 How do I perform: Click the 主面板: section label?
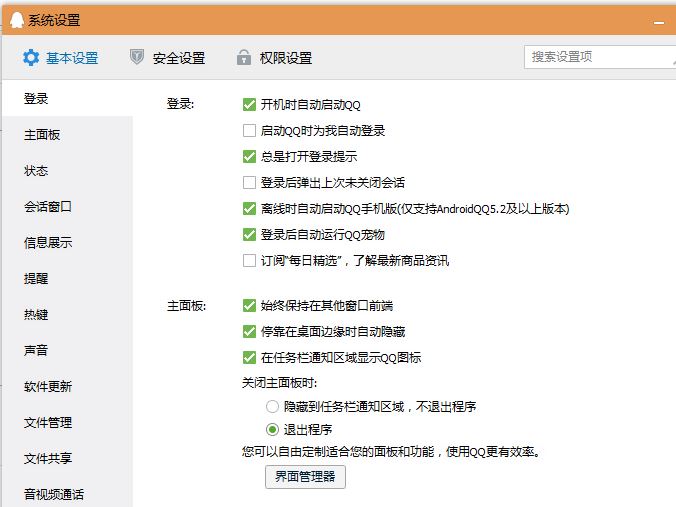click(186, 306)
